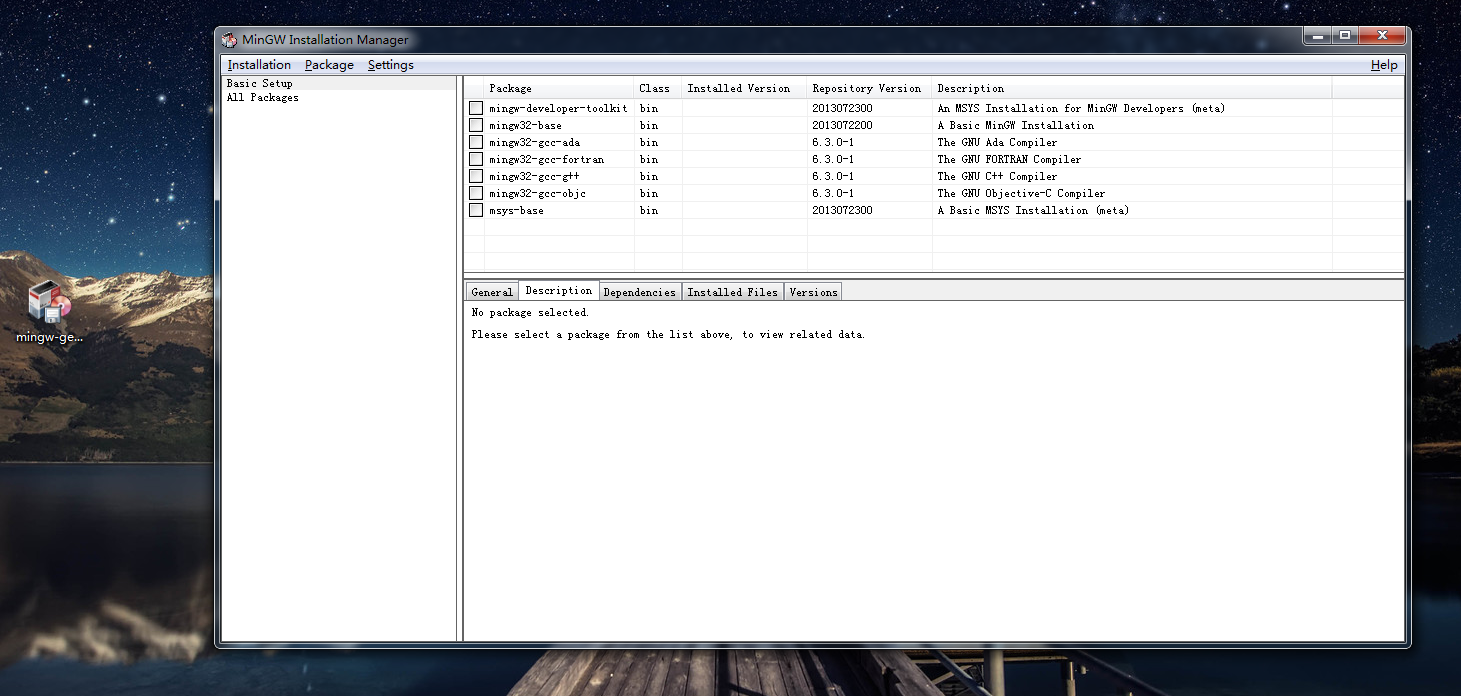Switch to the General tab
Screen dimensions: 1461x696
[x=492, y=292]
